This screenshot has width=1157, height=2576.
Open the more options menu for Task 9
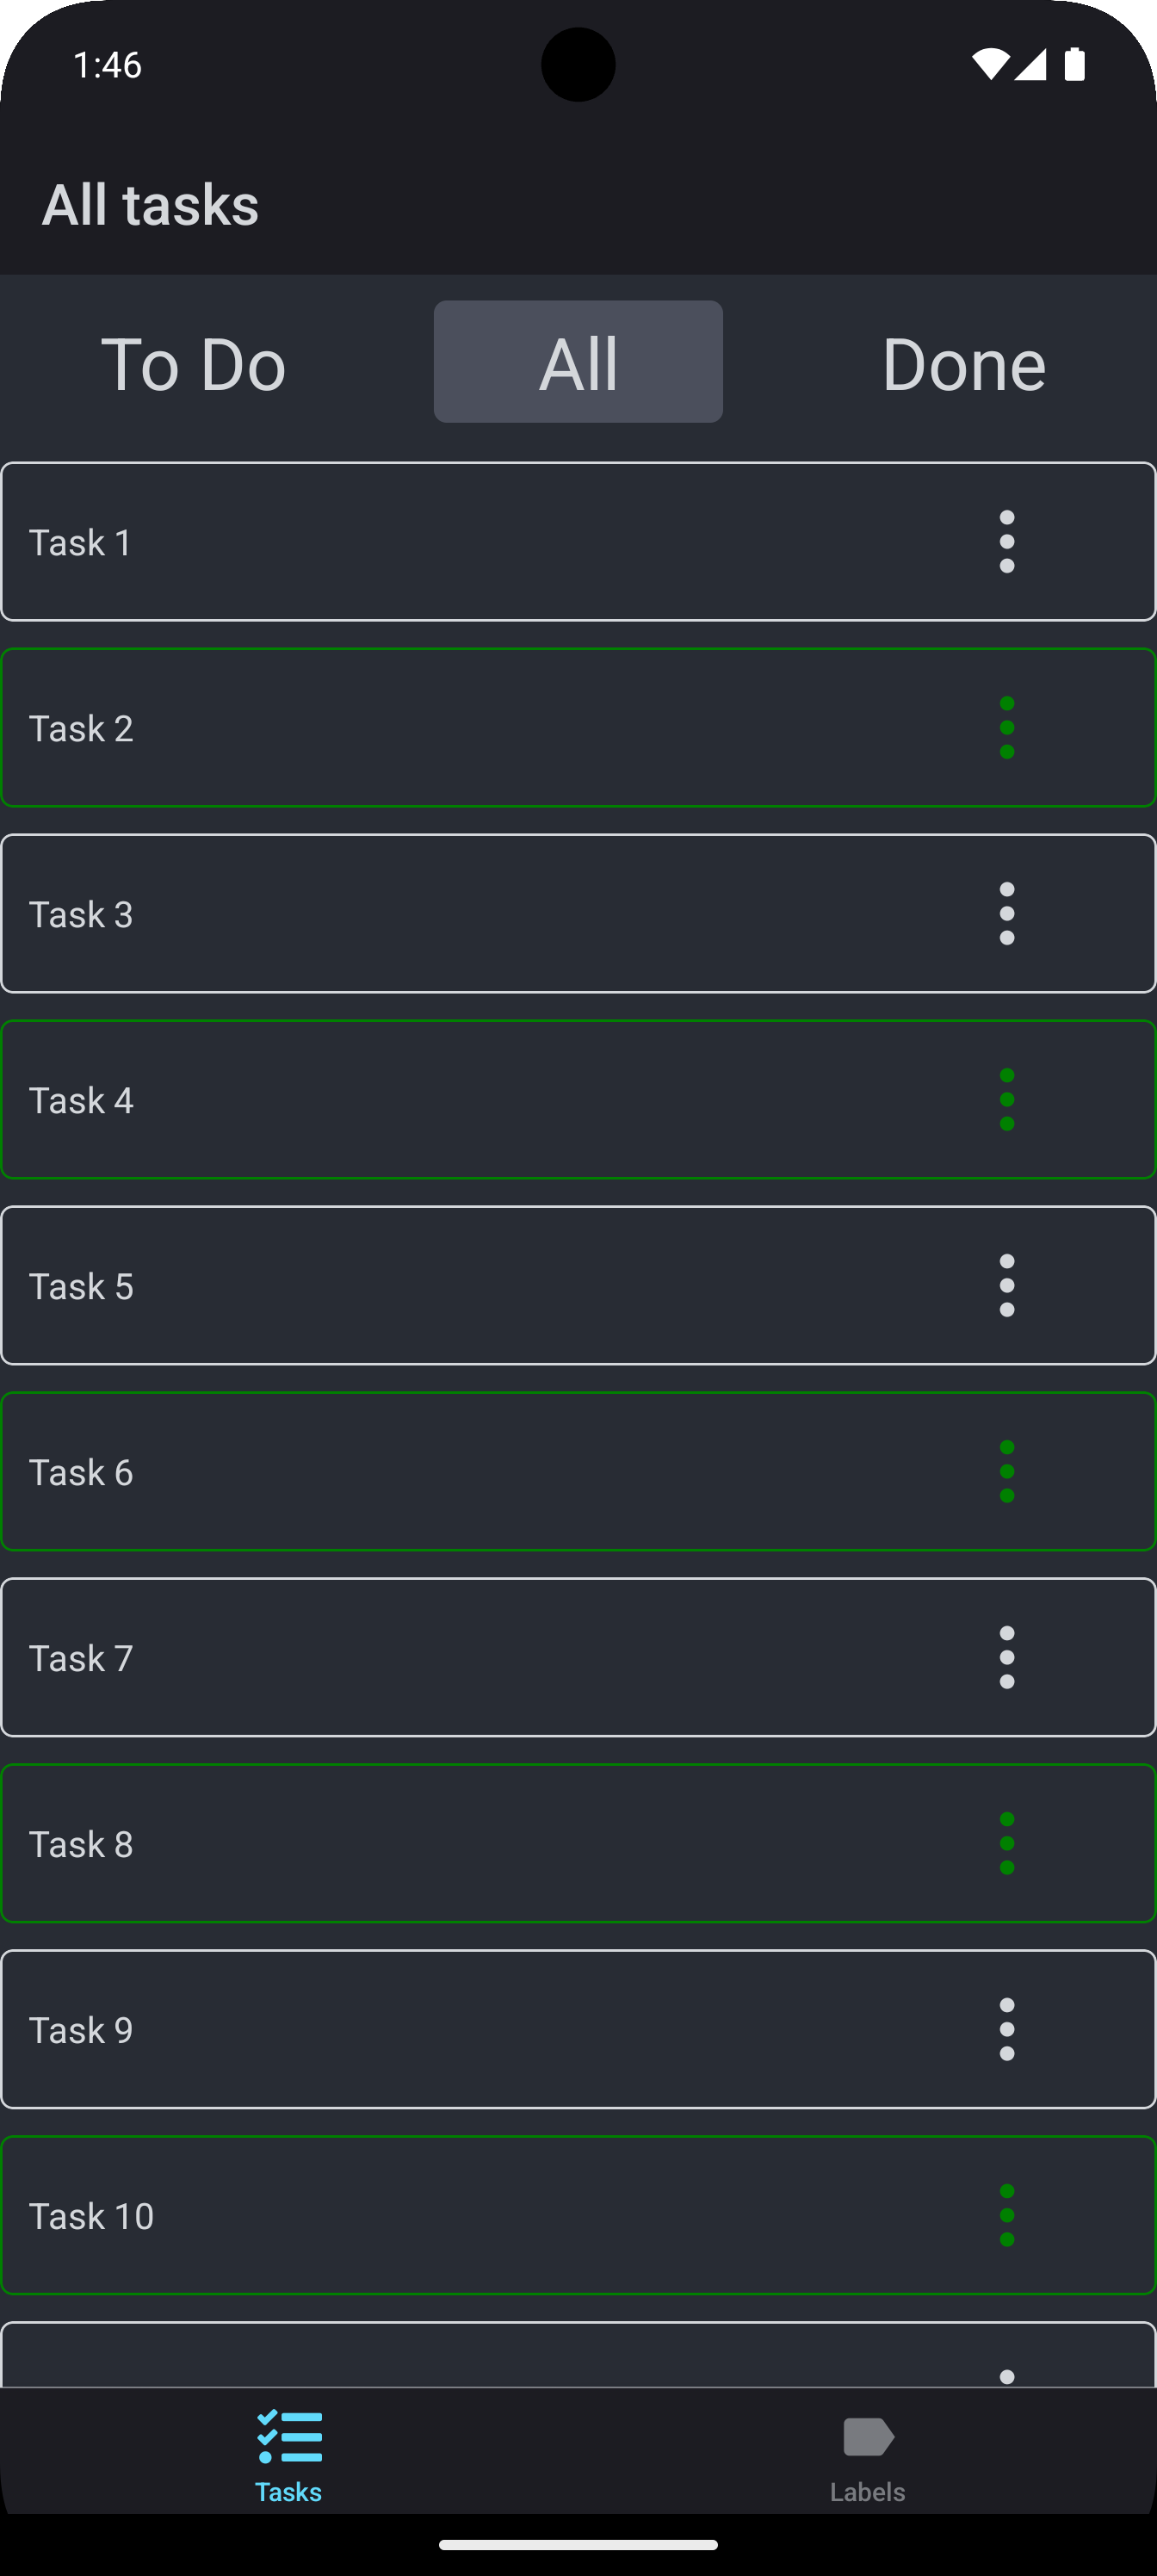point(1006,2029)
